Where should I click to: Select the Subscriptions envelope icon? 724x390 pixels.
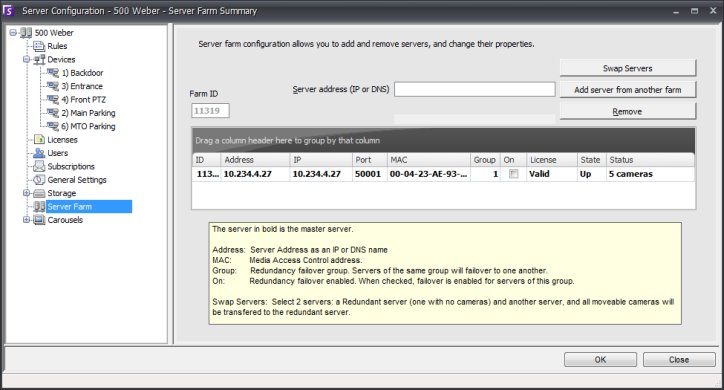39,166
